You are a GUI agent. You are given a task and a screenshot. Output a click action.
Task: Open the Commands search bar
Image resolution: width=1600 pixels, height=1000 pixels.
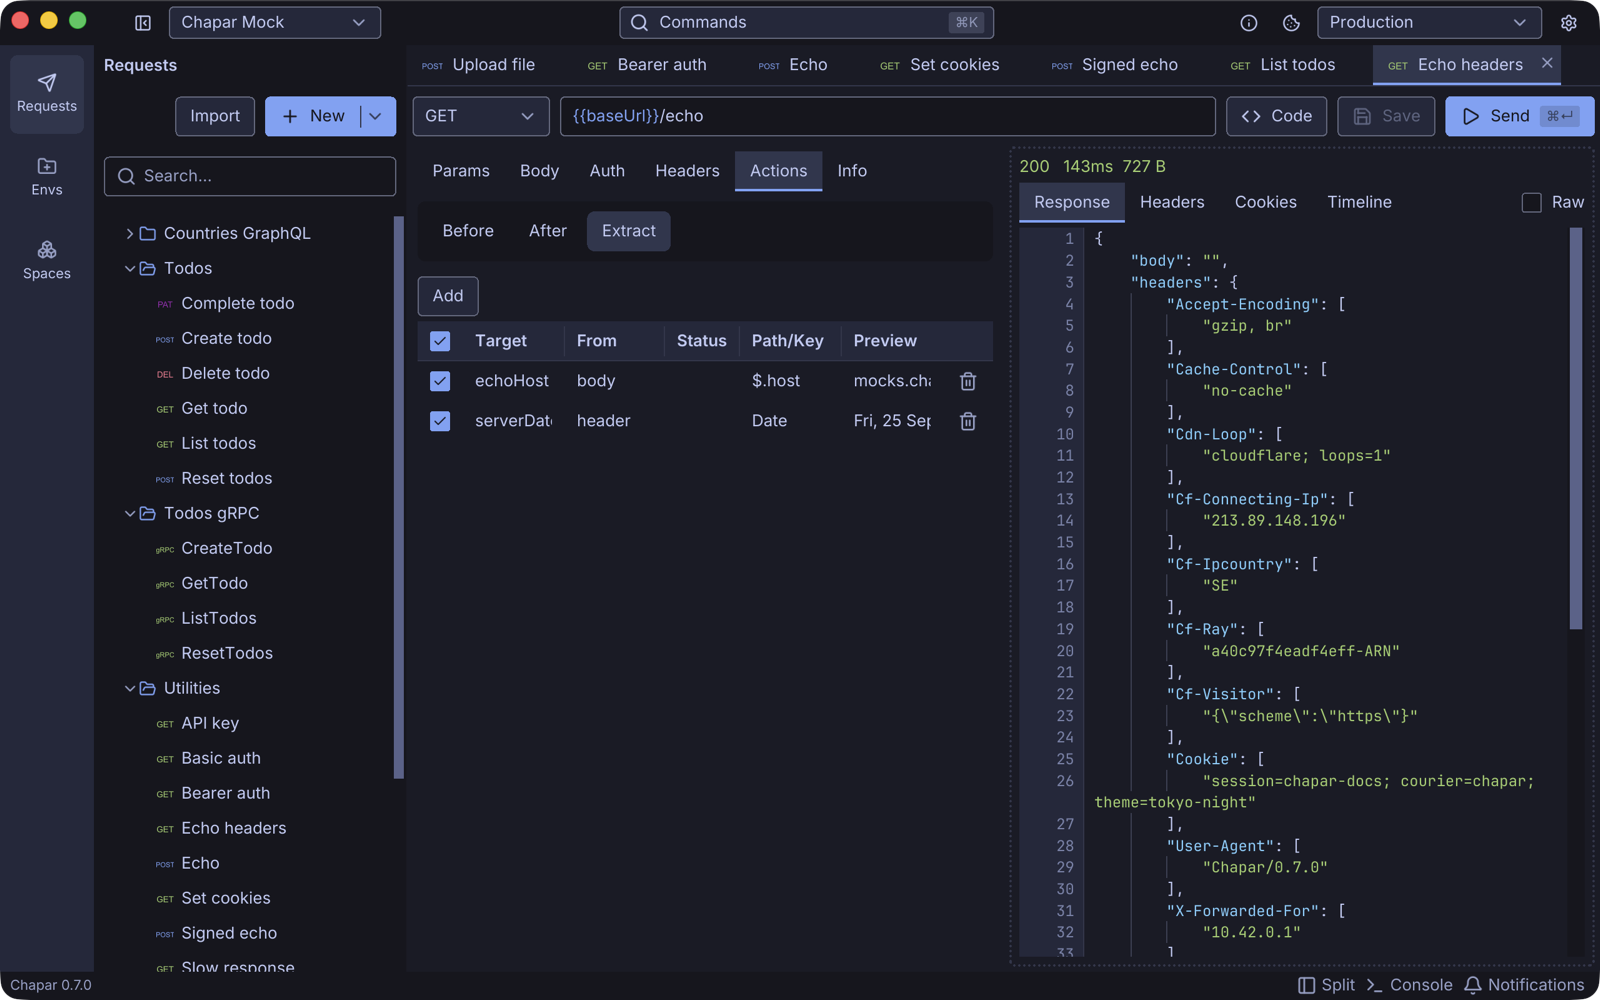(x=806, y=23)
